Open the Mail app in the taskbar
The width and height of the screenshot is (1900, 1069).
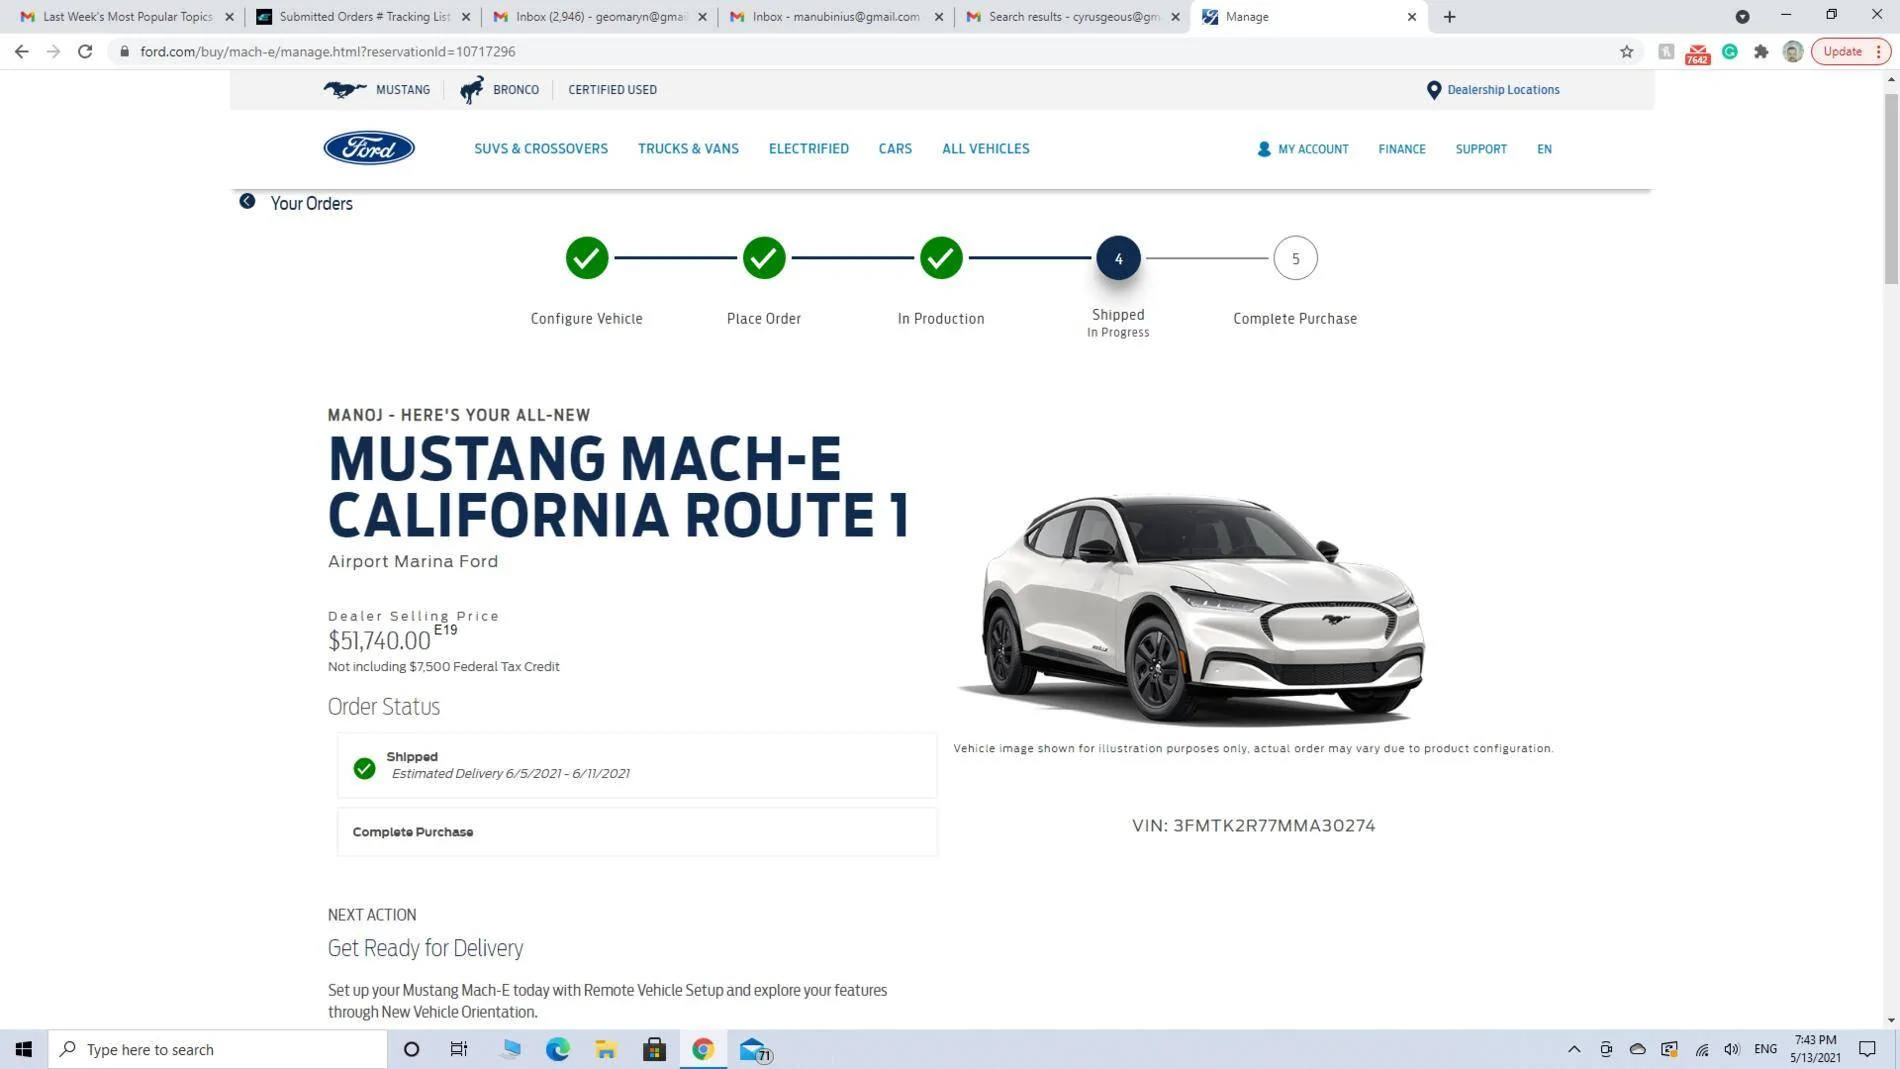[x=754, y=1049]
